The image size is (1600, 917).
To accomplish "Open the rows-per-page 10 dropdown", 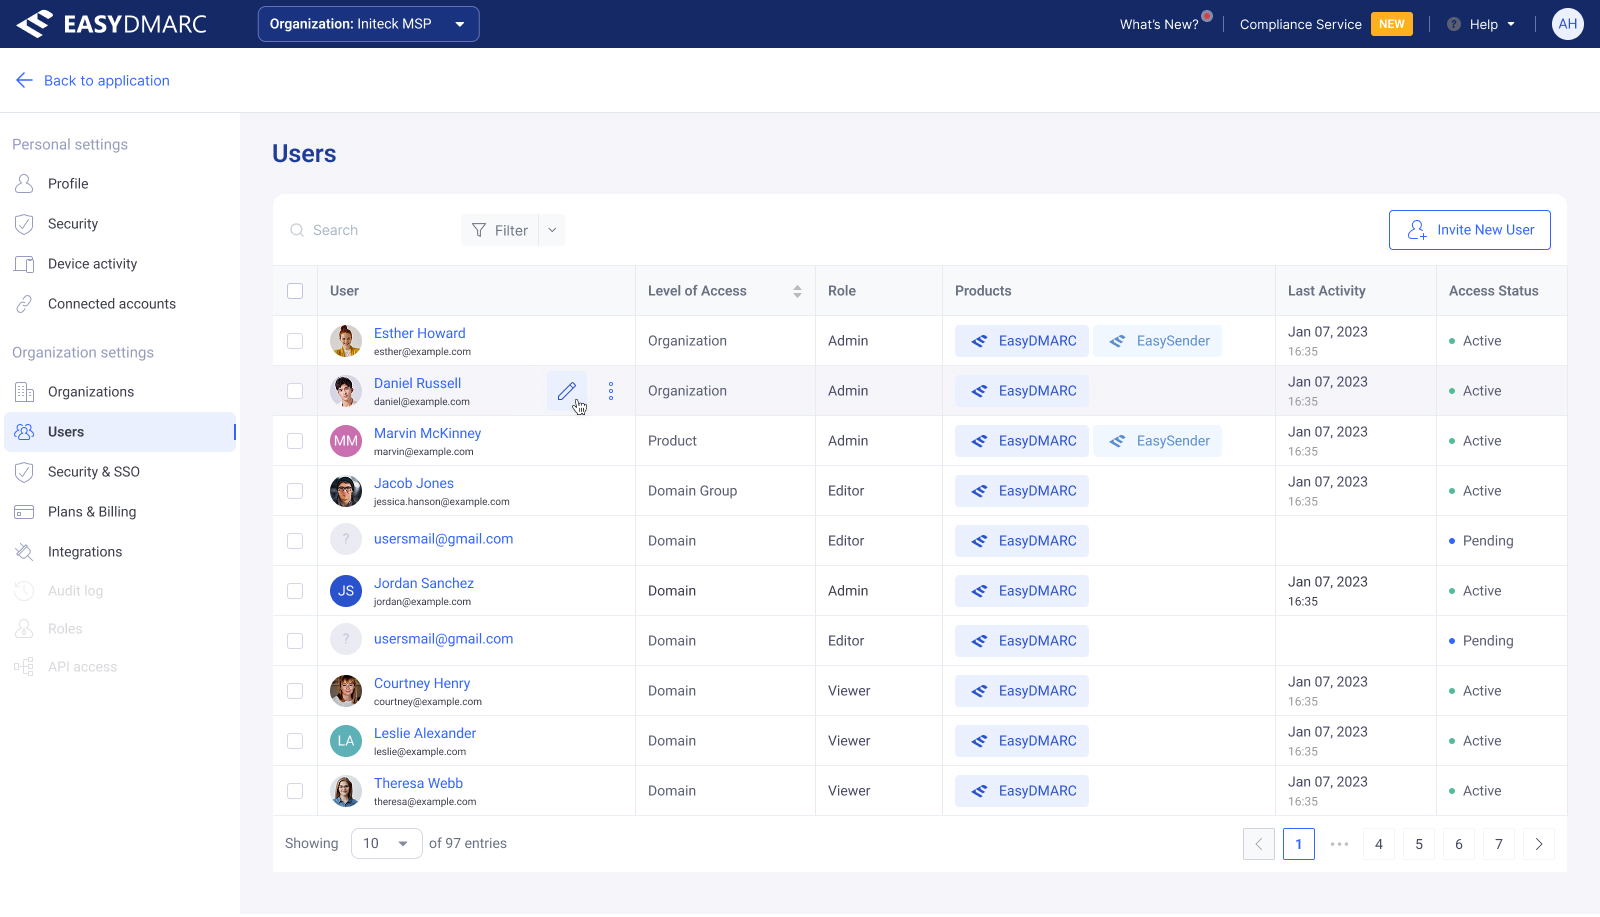I will coord(387,844).
